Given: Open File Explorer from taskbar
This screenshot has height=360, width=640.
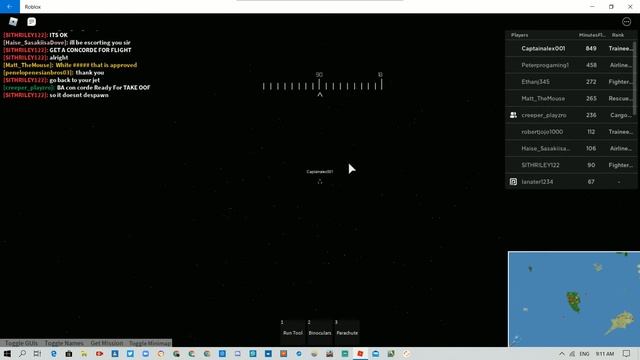Looking at the screenshot, I should click(84, 353).
